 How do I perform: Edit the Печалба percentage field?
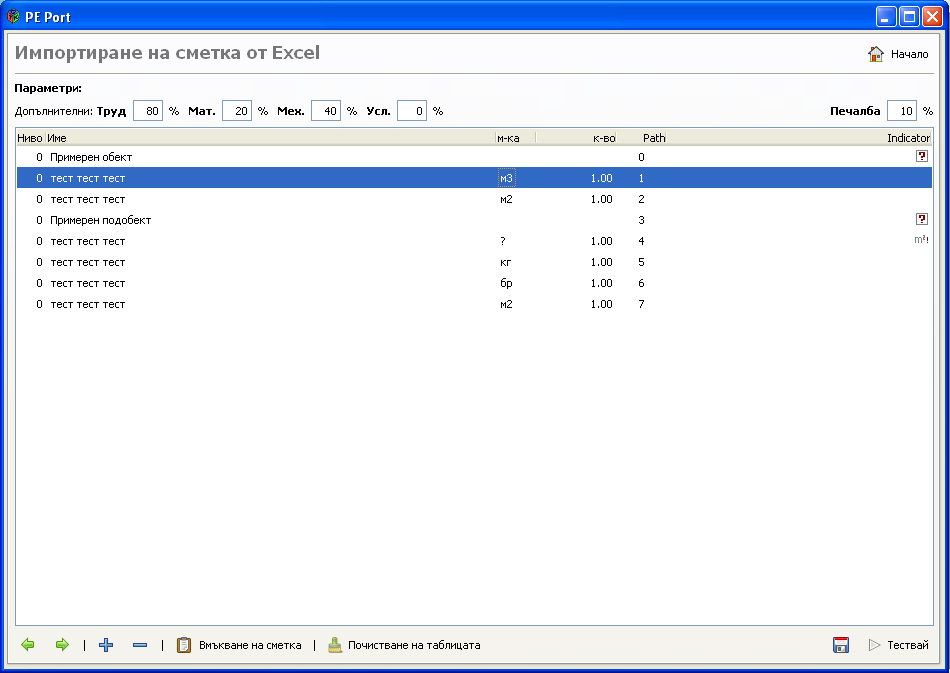point(901,111)
